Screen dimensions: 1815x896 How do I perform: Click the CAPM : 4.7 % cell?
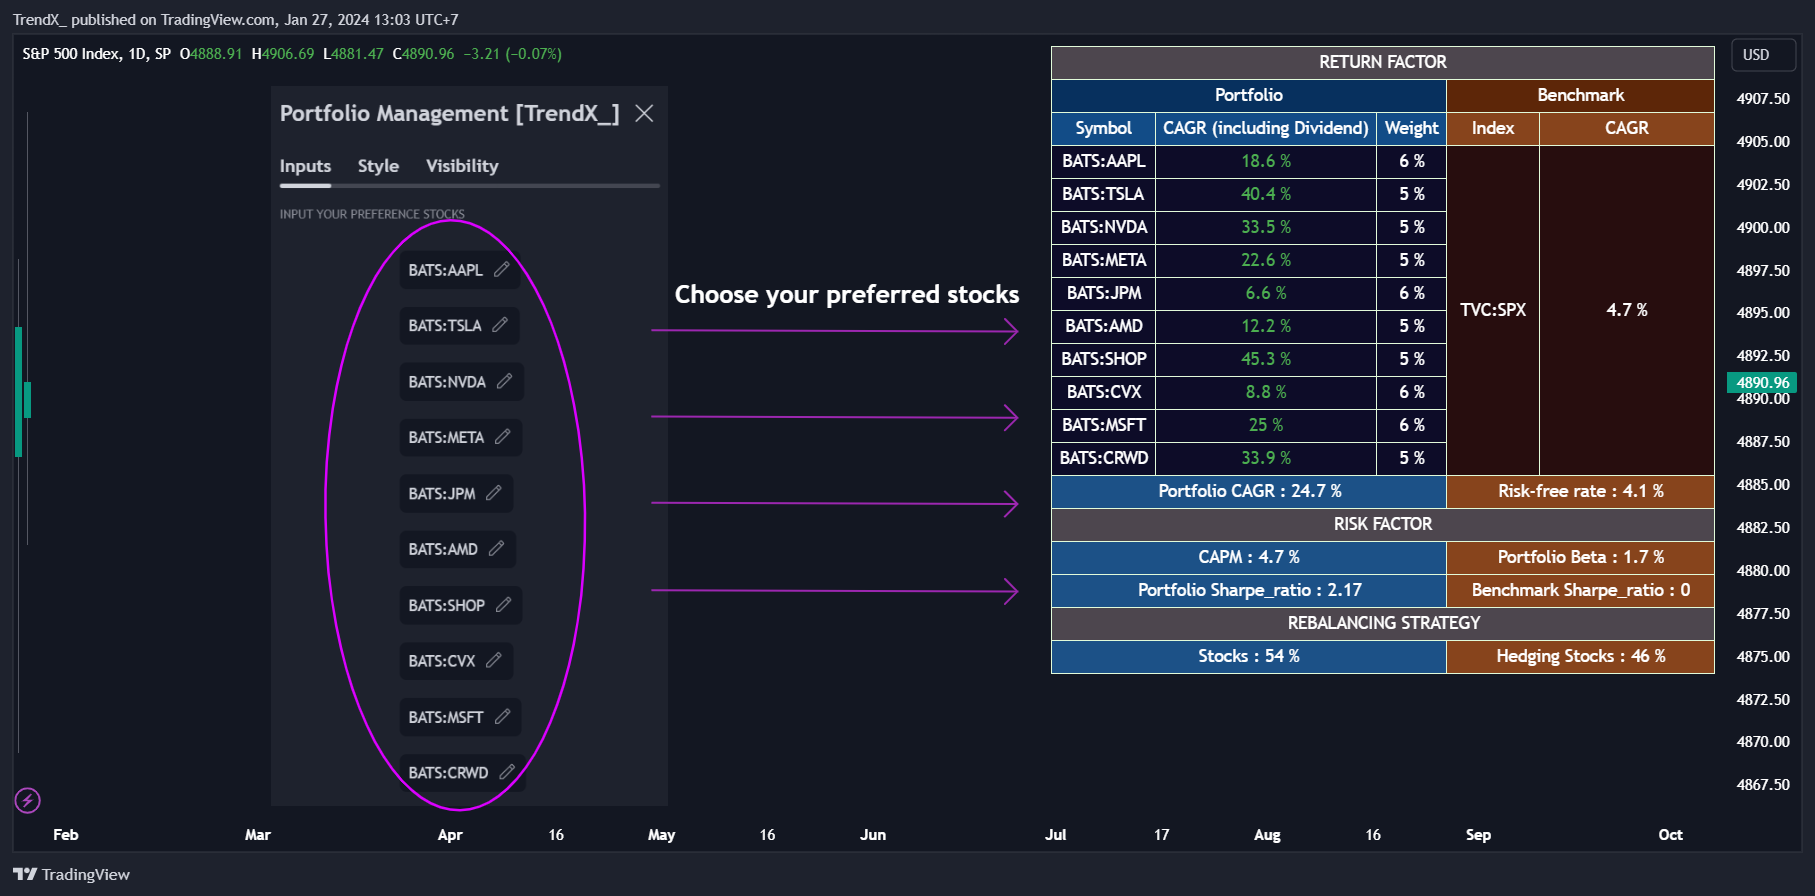tap(1249, 557)
